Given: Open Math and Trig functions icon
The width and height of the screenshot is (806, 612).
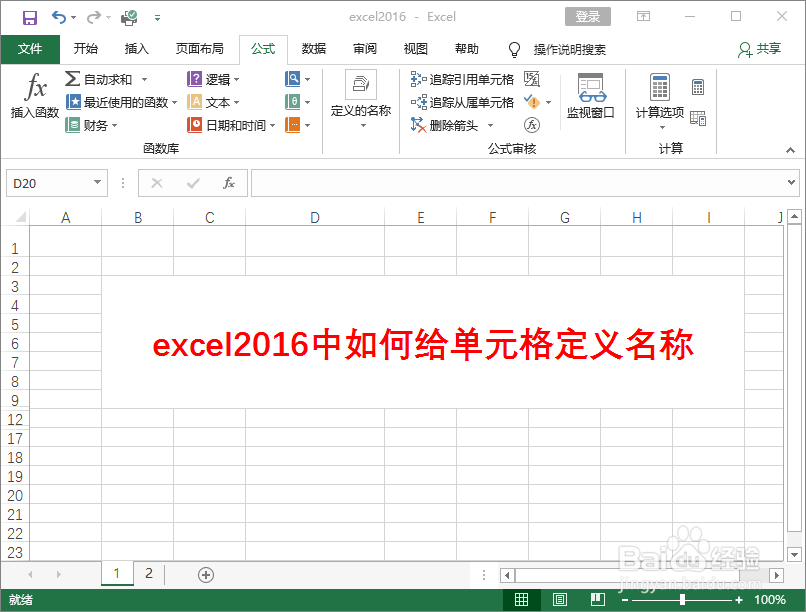Looking at the screenshot, I should coord(293,102).
